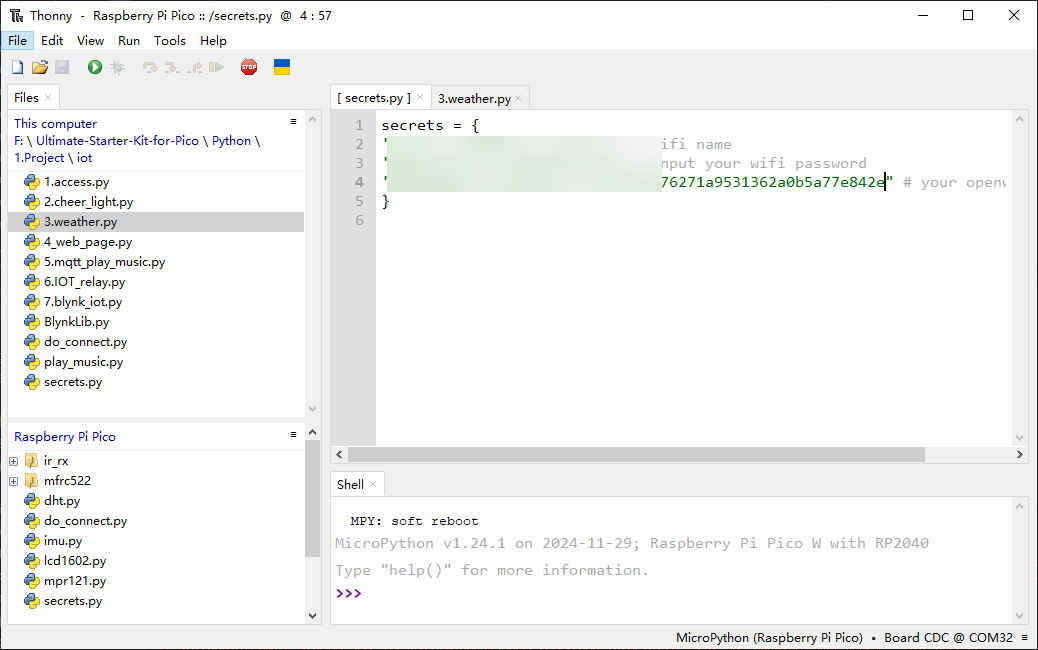Open the File menu
This screenshot has width=1038, height=650.
click(17, 40)
